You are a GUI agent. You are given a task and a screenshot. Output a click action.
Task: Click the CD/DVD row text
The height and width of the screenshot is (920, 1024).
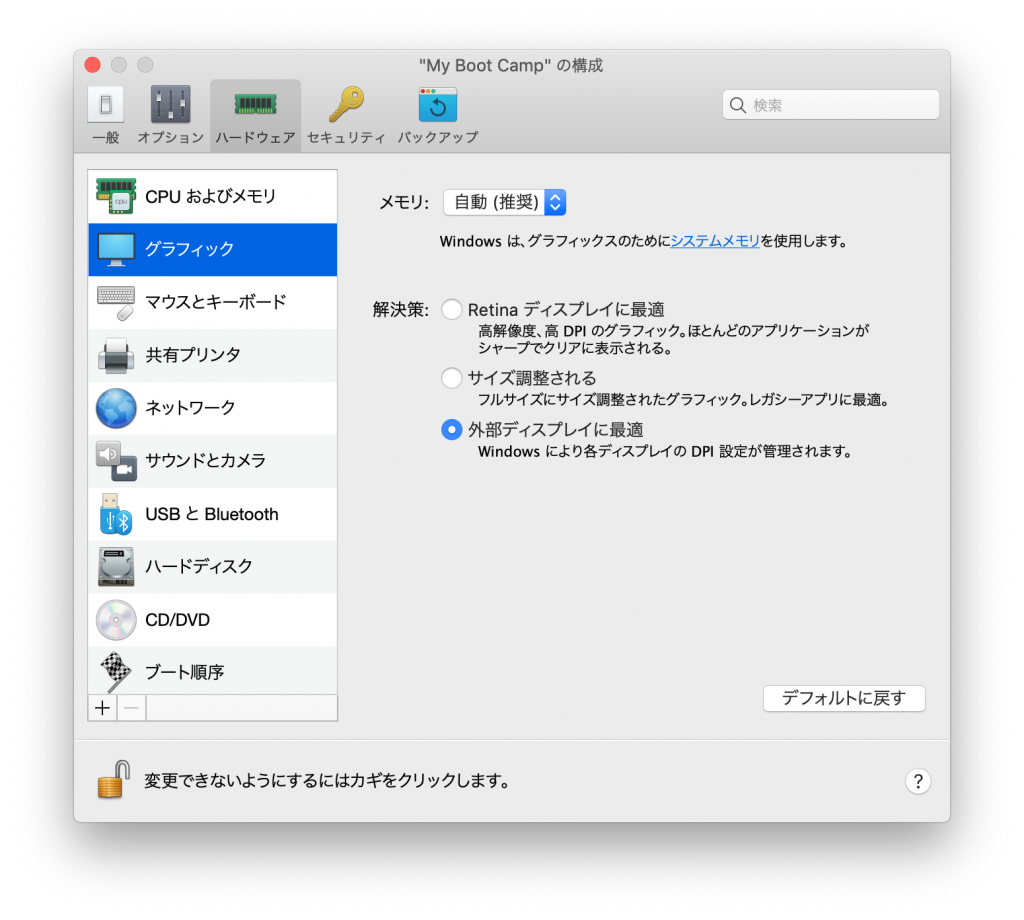point(177,620)
